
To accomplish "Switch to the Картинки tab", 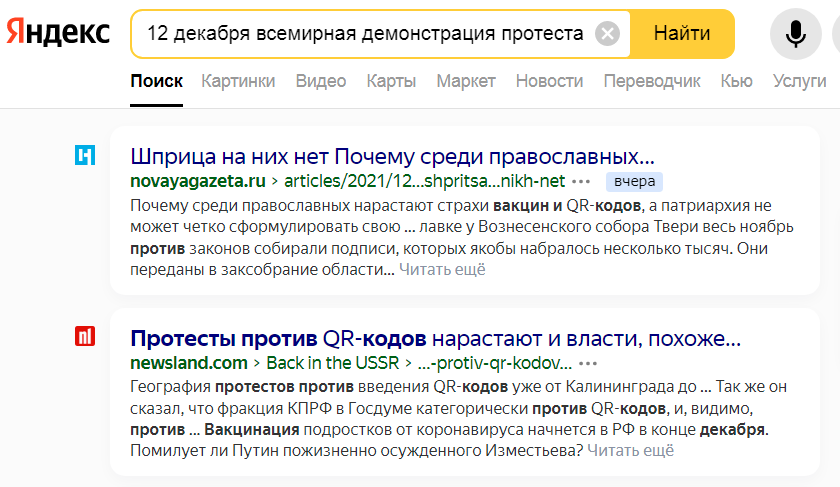I will pyautogui.click(x=238, y=81).
